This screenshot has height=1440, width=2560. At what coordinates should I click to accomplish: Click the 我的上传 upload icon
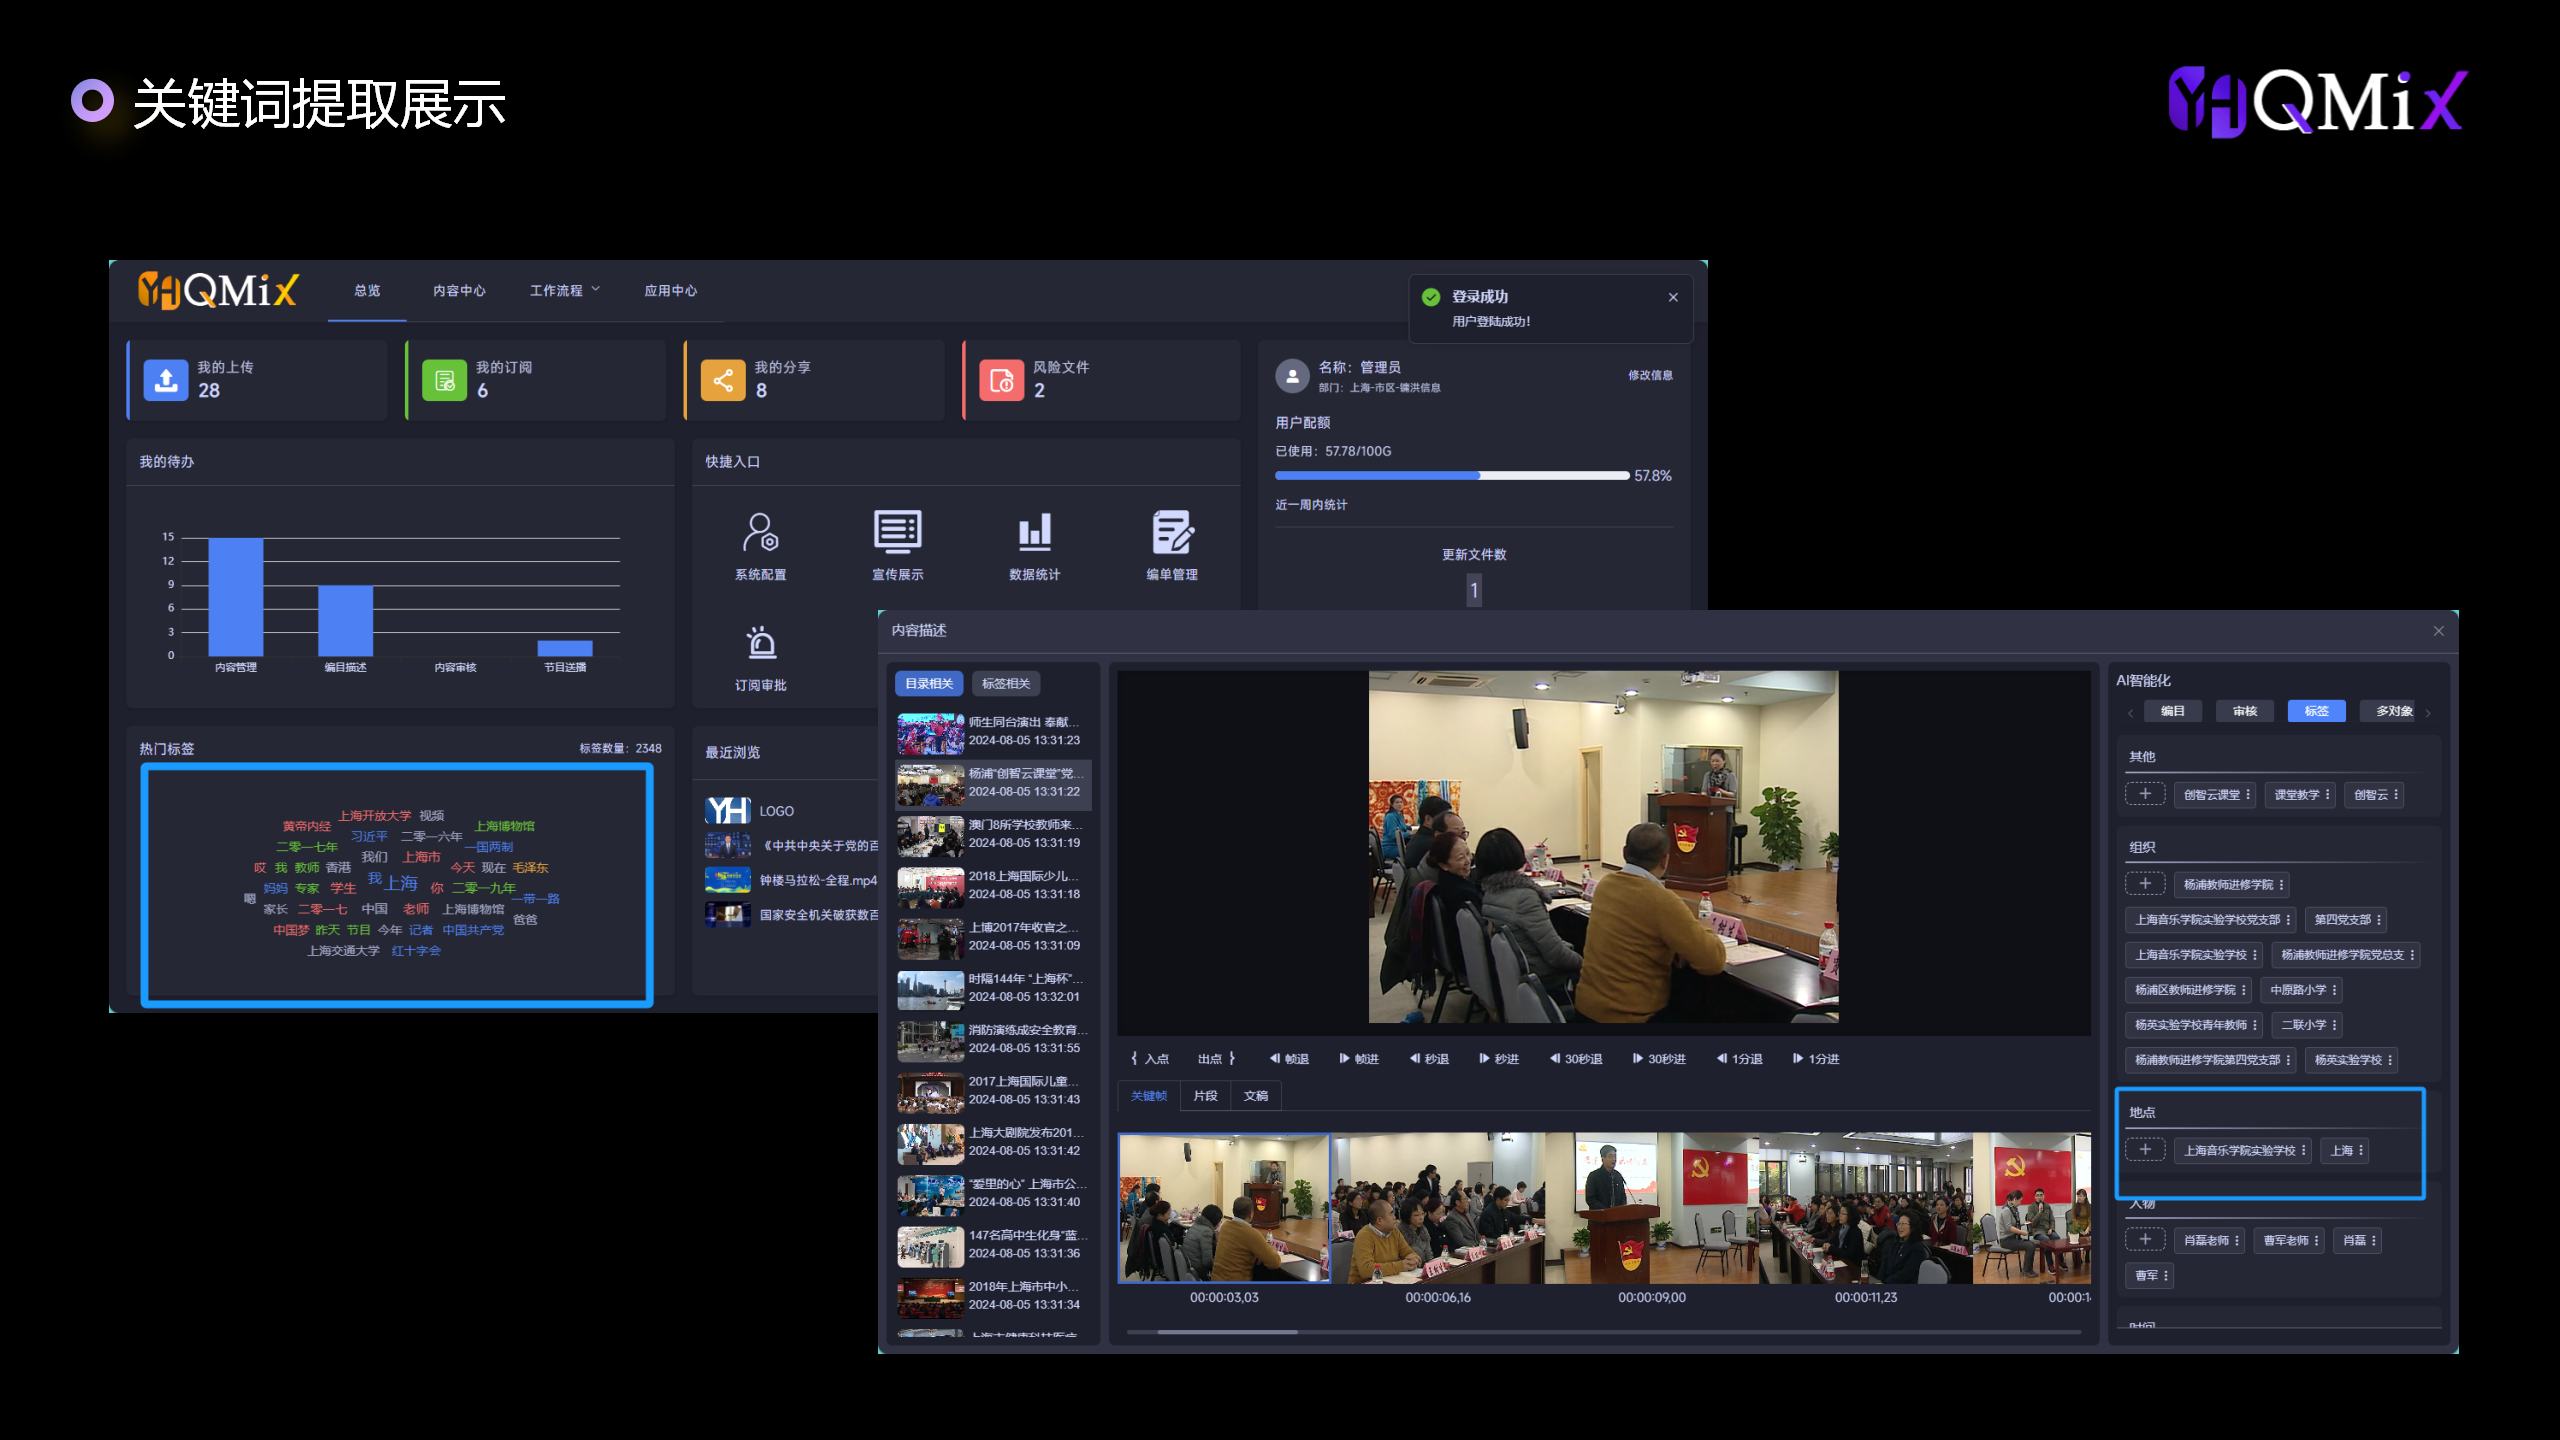coord(166,380)
